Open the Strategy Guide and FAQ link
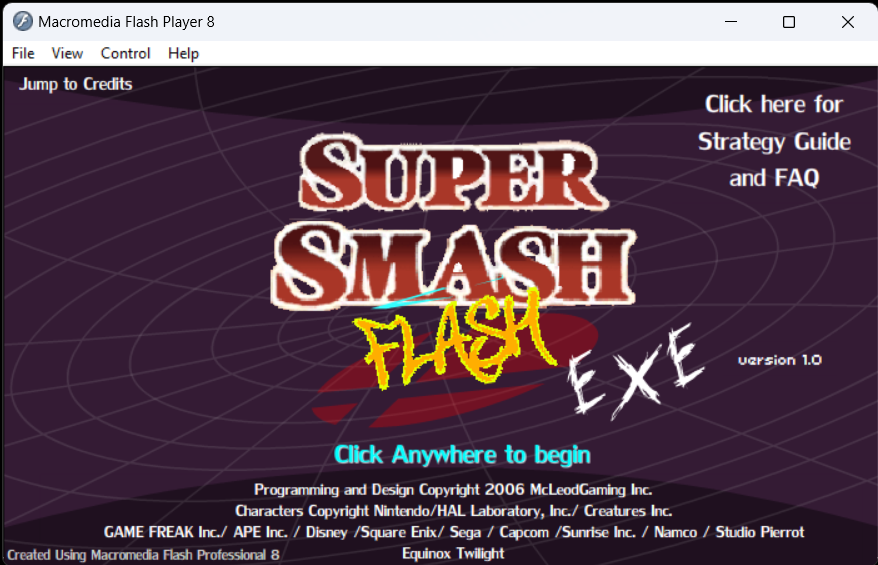 tap(774, 141)
